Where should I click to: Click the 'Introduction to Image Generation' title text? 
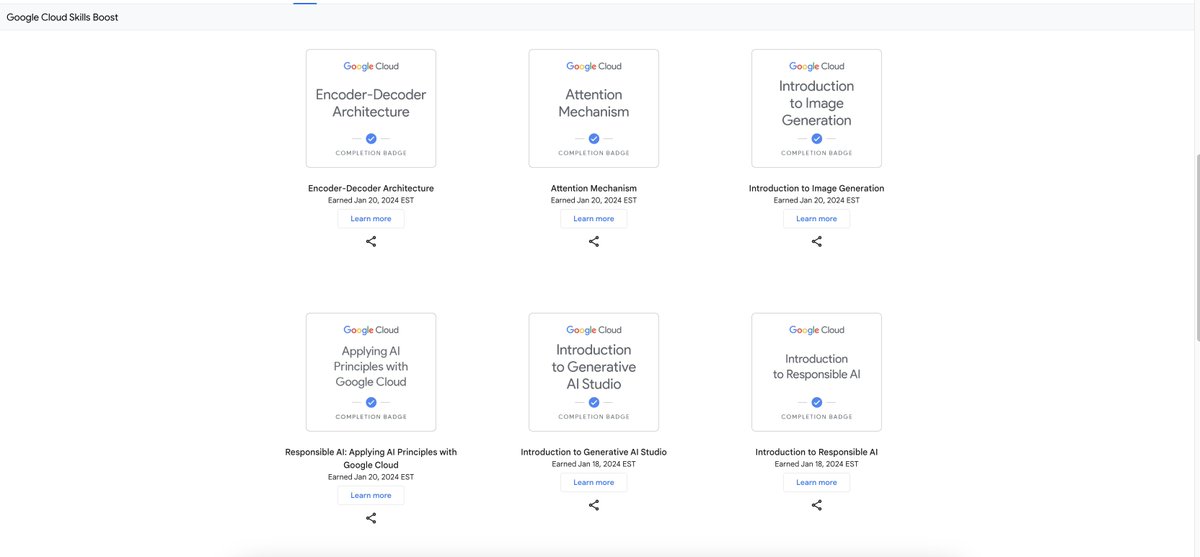pyautogui.click(x=817, y=188)
